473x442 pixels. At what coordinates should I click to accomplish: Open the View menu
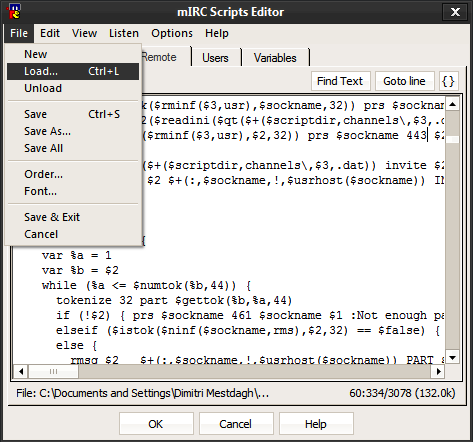tap(84, 33)
